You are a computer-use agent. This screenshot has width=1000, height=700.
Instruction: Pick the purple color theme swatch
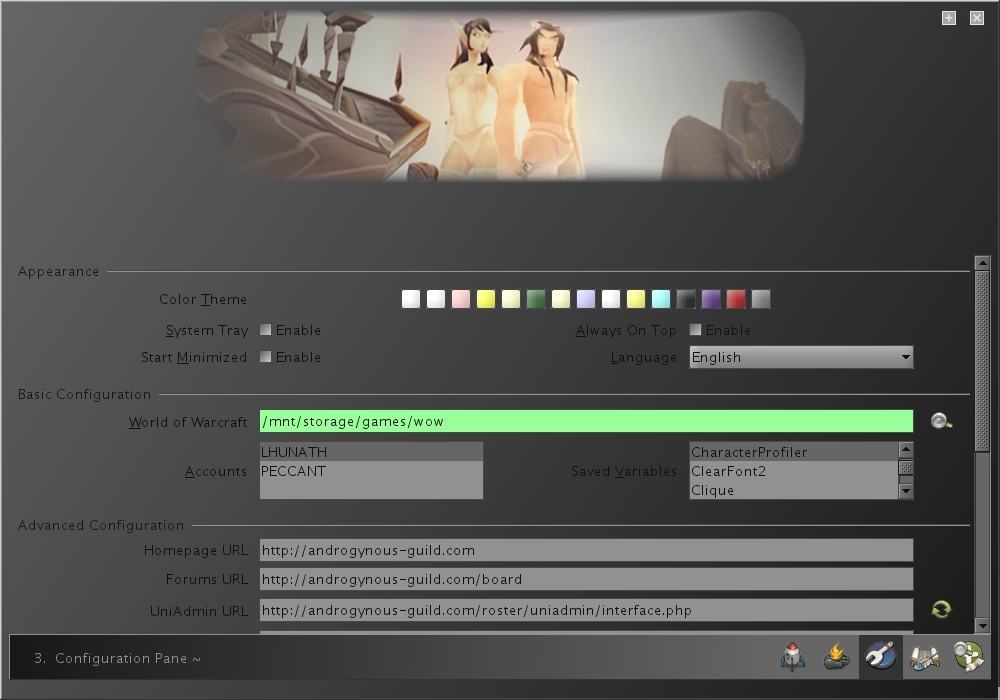tap(710, 299)
